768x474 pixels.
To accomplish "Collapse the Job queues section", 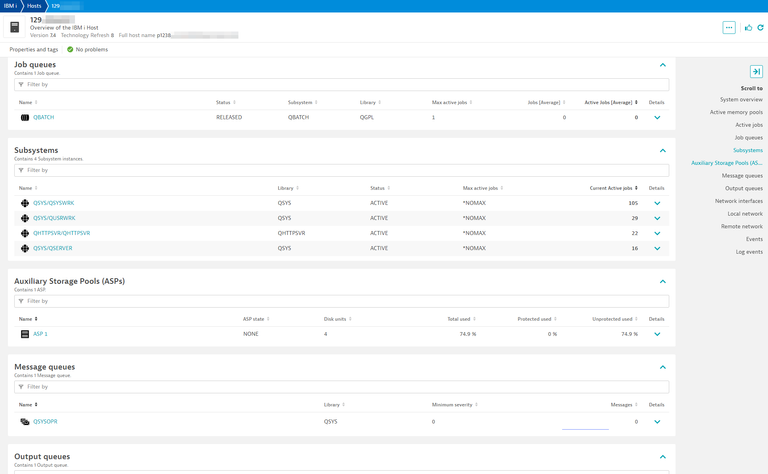I will 663,65.
